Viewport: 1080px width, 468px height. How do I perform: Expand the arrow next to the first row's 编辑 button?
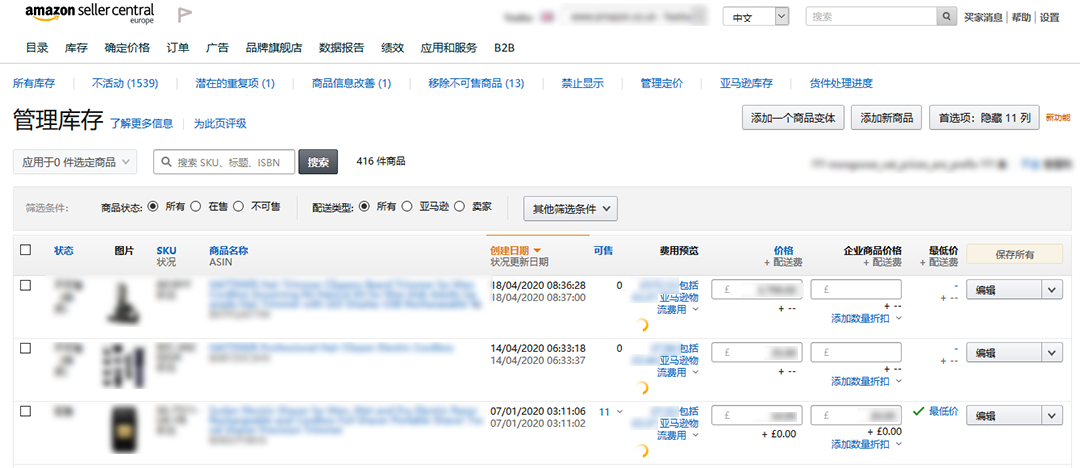[1051, 289]
